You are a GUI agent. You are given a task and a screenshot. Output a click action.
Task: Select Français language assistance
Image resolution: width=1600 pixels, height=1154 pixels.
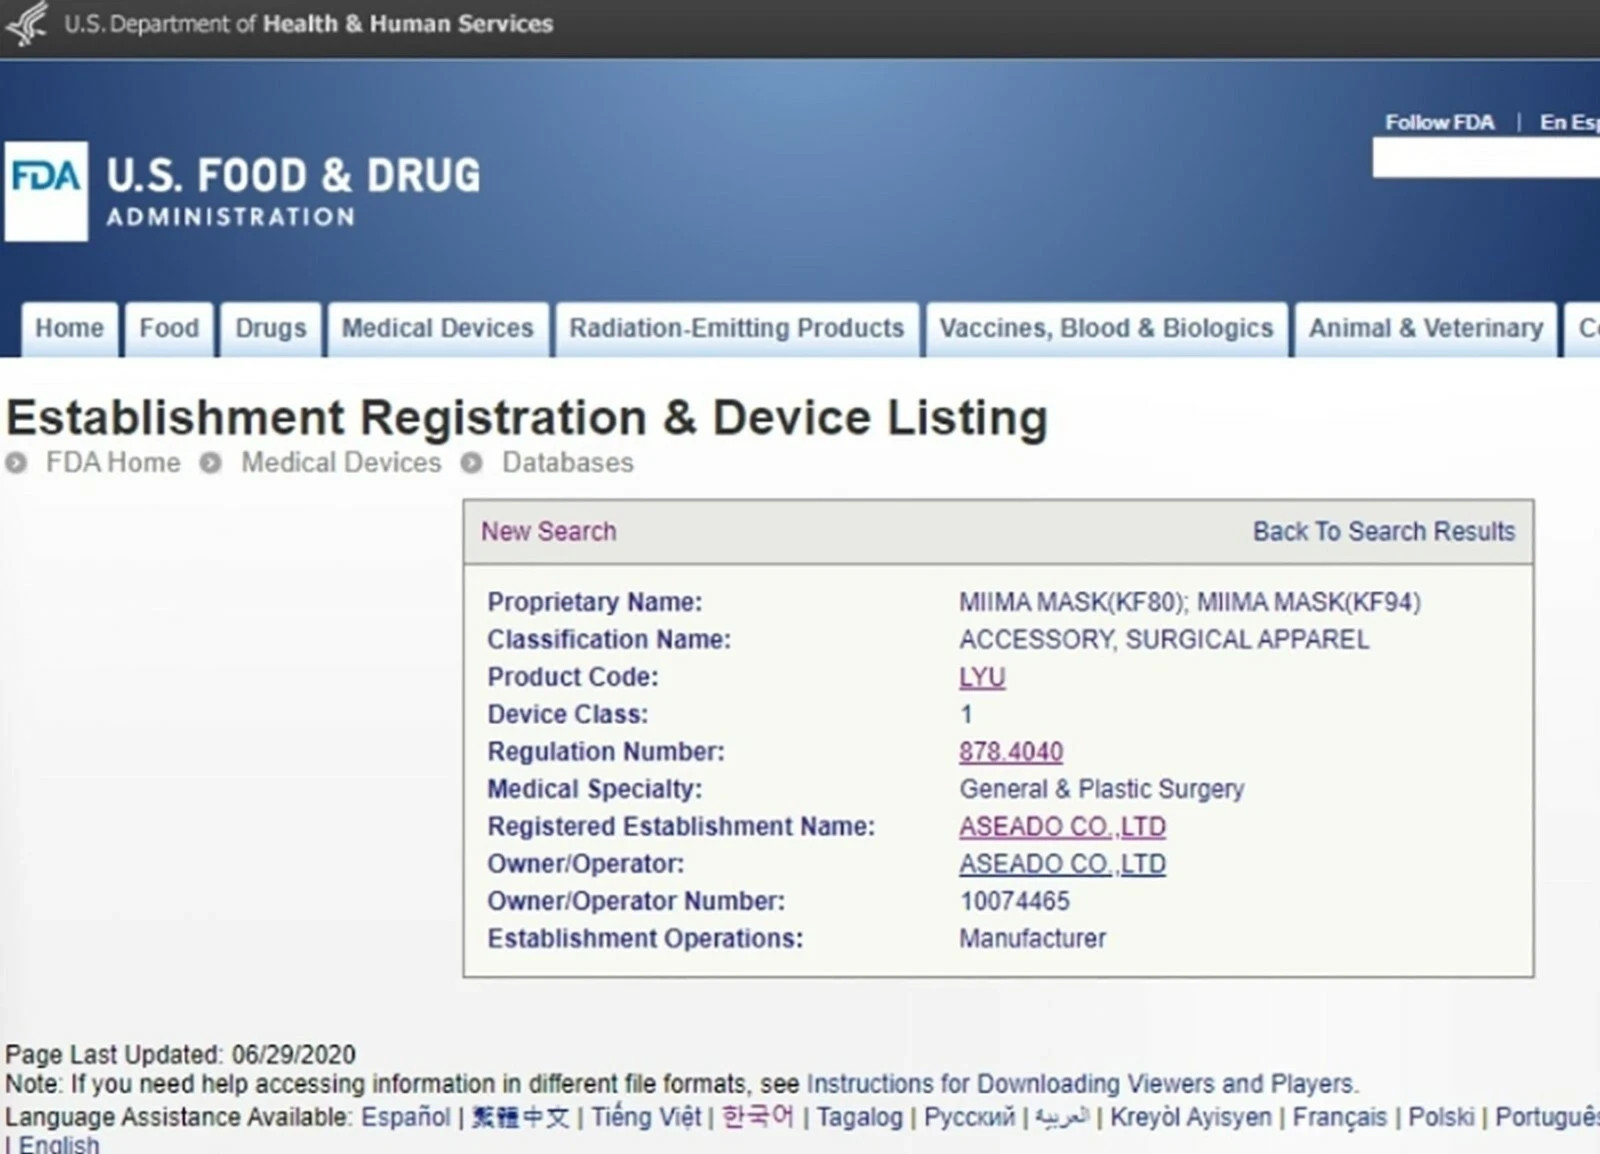point(1340,1117)
